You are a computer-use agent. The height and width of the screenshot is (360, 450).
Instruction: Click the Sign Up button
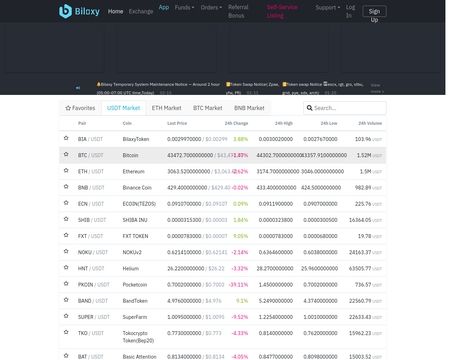(x=374, y=12)
